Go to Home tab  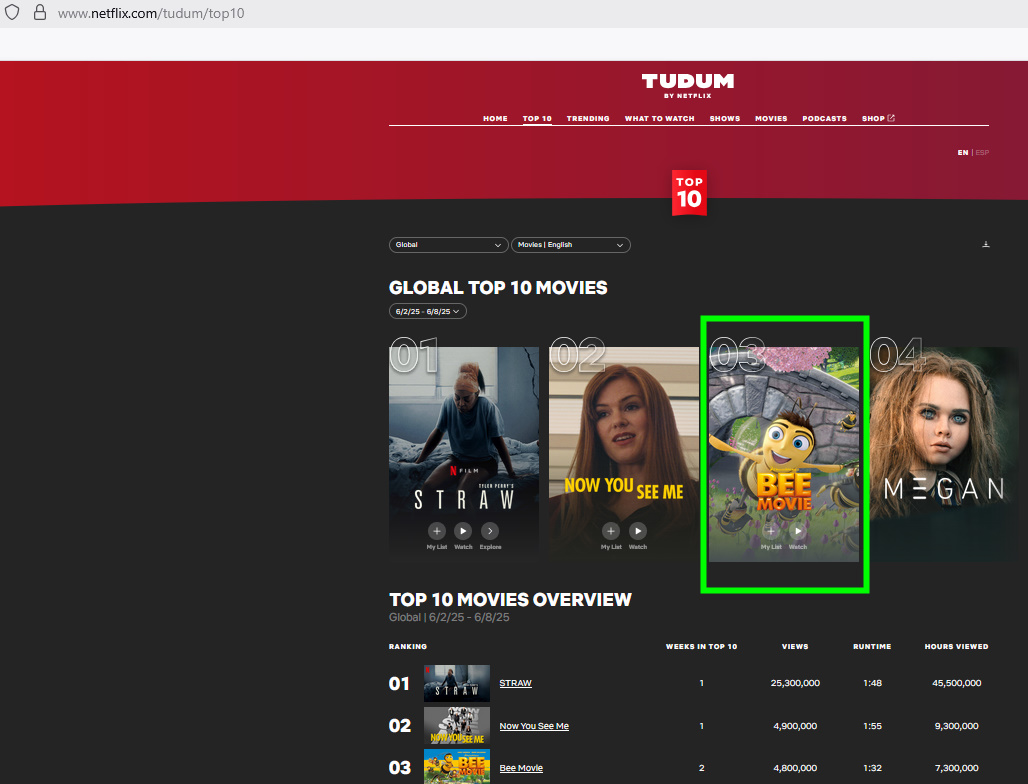(x=495, y=119)
